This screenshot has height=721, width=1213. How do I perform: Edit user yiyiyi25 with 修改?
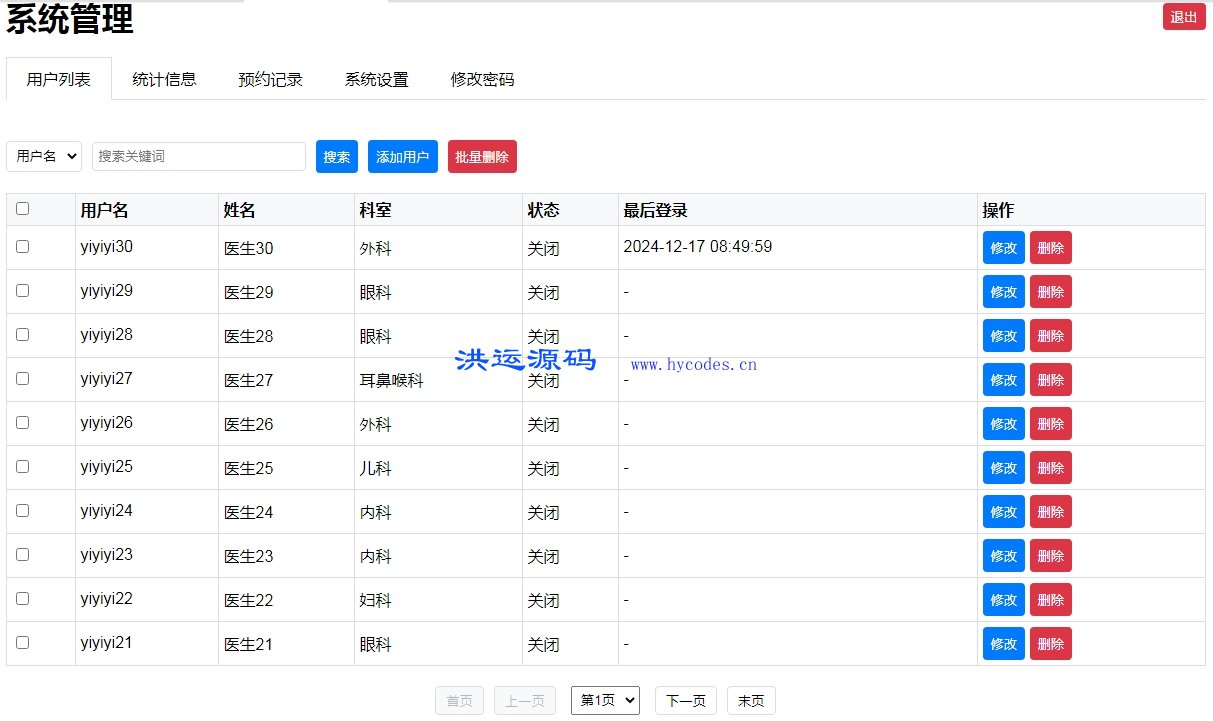pyautogui.click(x=1003, y=467)
